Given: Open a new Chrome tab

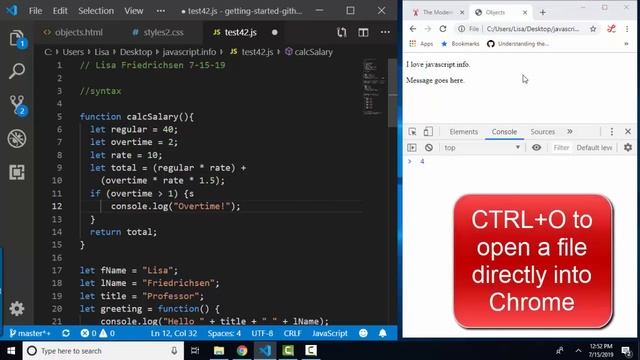Looking at the screenshot, I should point(542,13).
